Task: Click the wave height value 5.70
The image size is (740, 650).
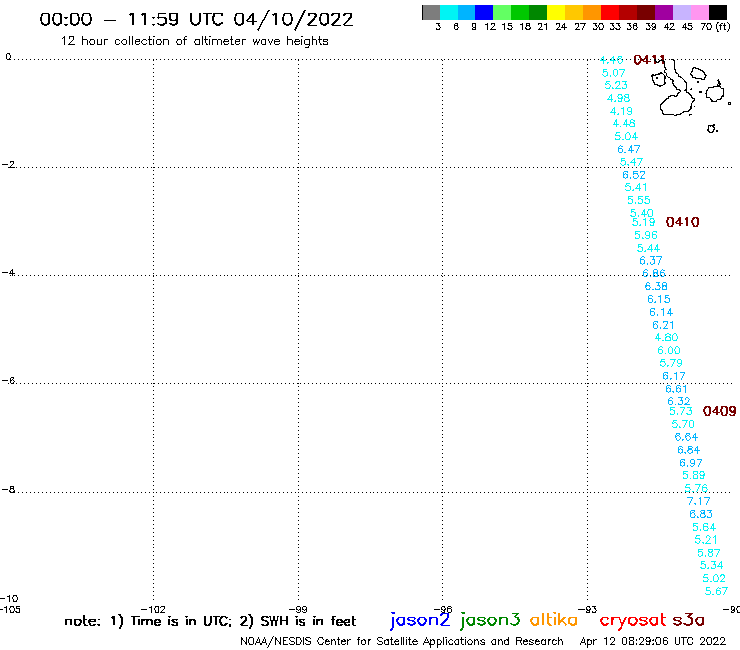Action: pos(683,424)
